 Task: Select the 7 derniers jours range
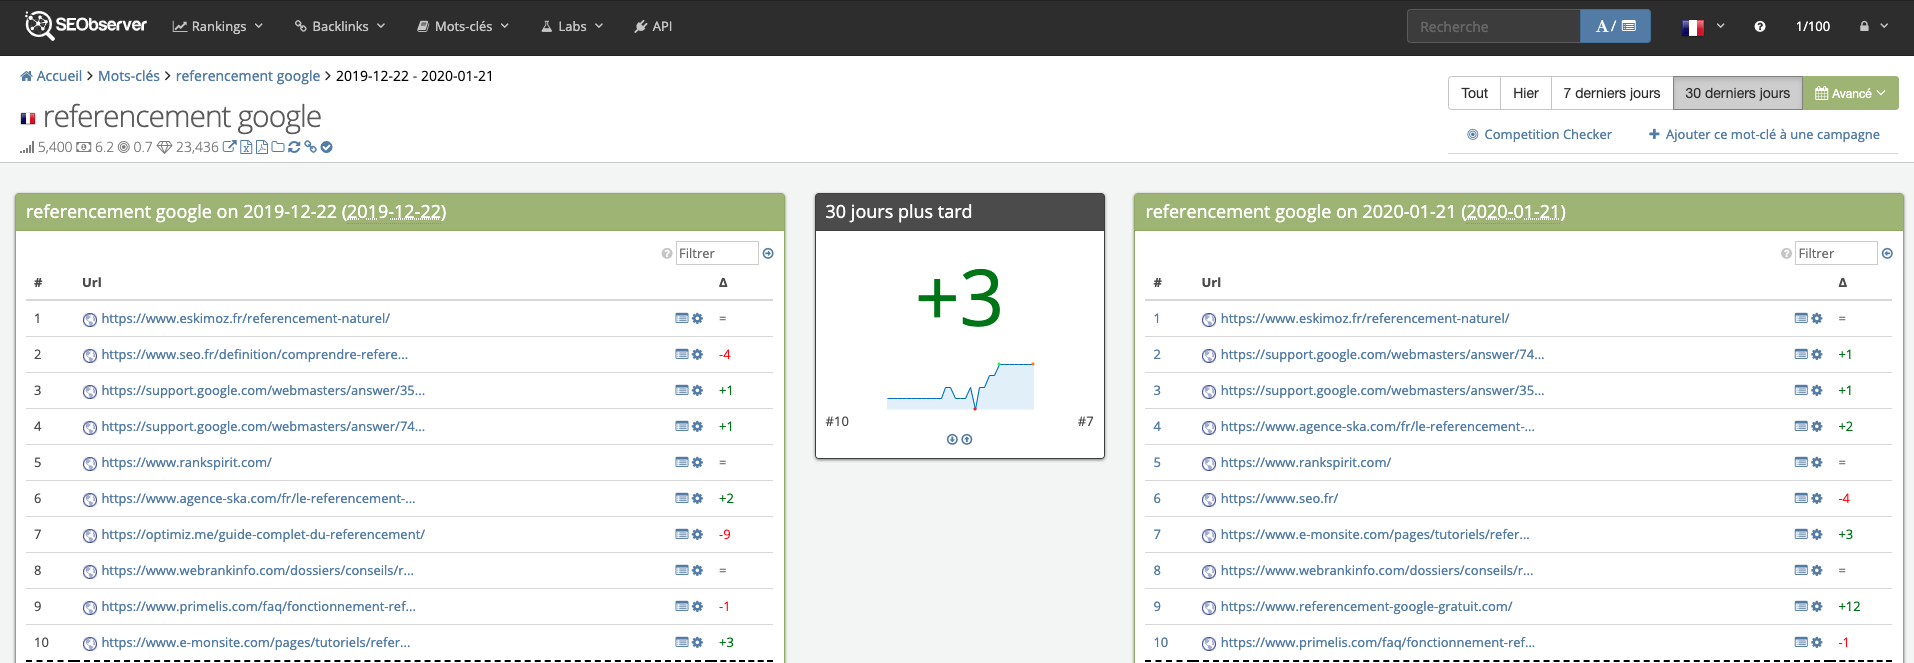(x=1612, y=93)
